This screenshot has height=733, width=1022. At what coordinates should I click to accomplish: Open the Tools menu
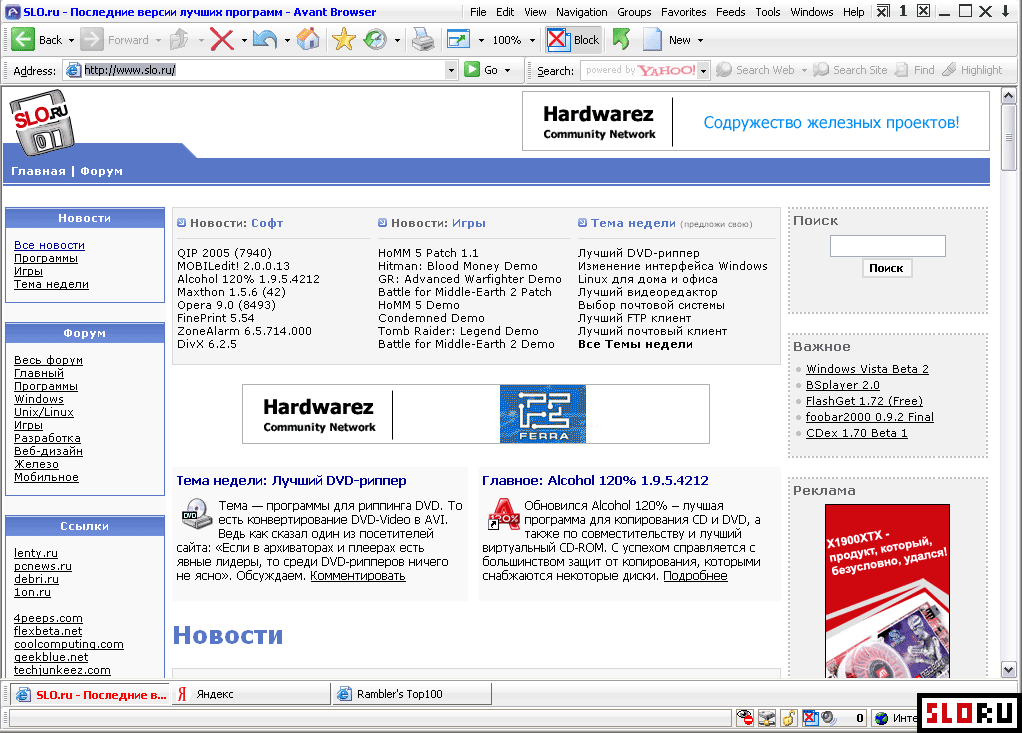point(768,12)
